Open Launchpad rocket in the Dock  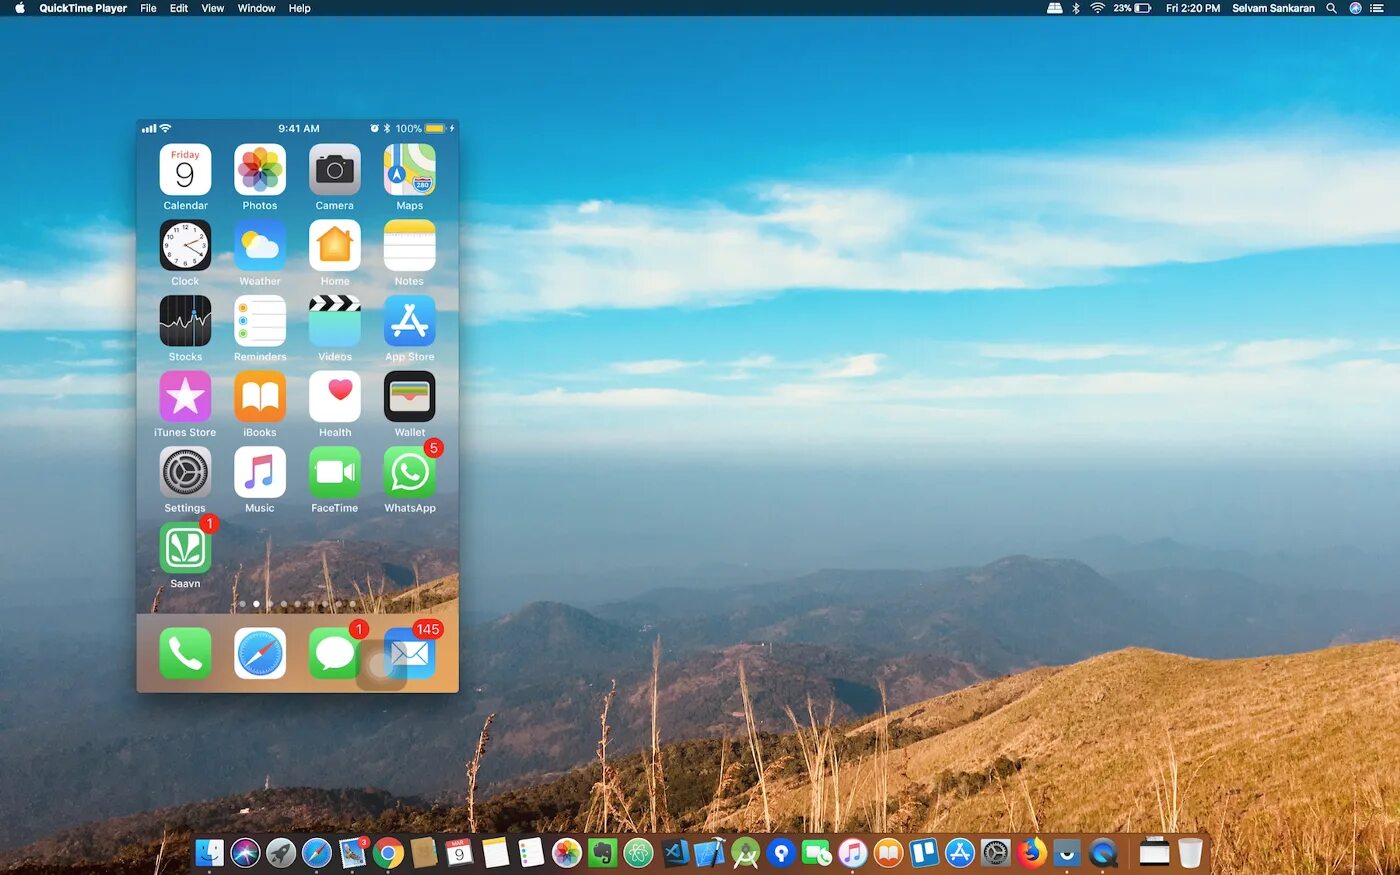tap(281, 852)
